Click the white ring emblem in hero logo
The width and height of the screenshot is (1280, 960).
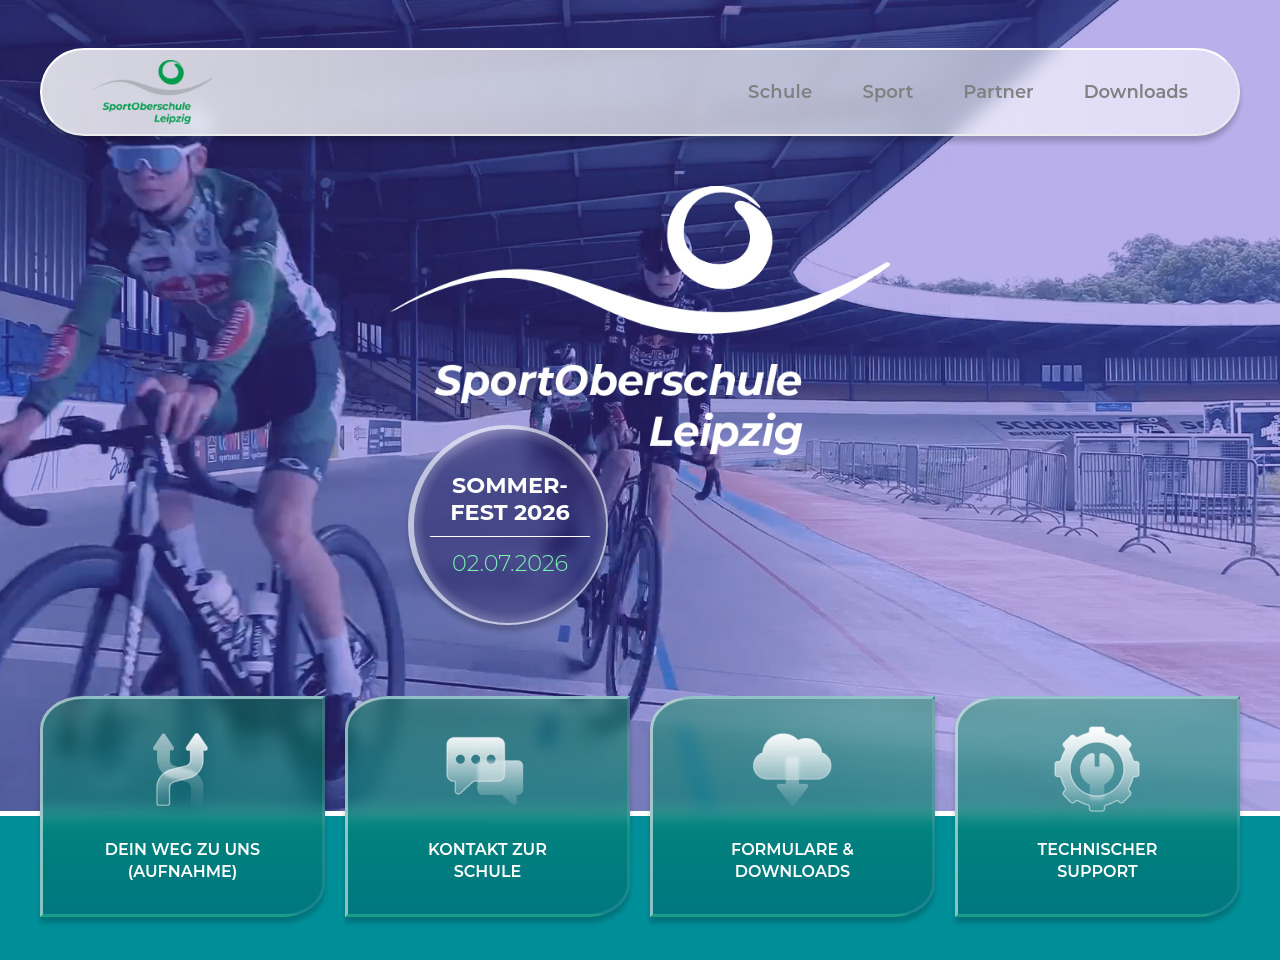tap(720, 238)
